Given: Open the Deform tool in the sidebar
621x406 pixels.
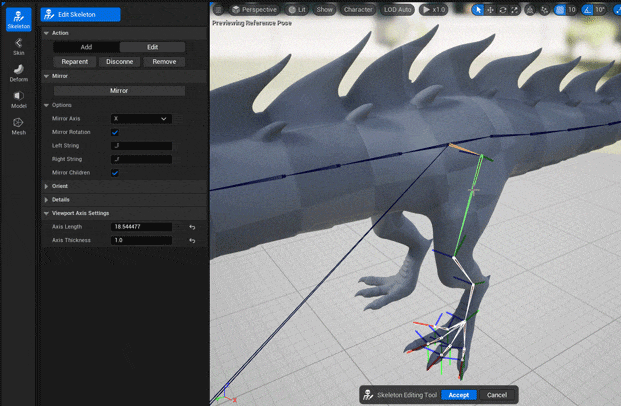Looking at the screenshot, I should click(19, 73).
